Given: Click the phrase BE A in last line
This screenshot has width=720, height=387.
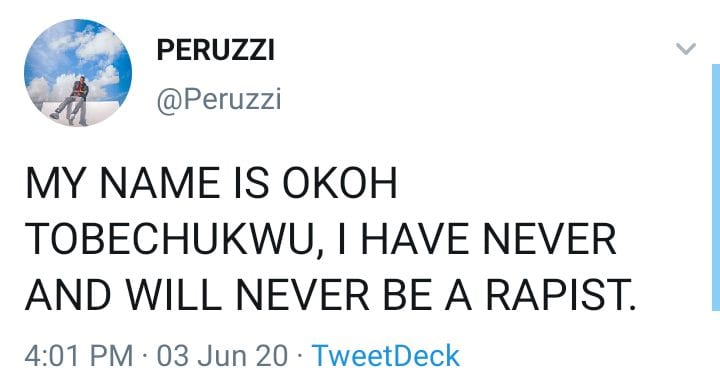Looking at the screenshot, I should click(427, 294).
